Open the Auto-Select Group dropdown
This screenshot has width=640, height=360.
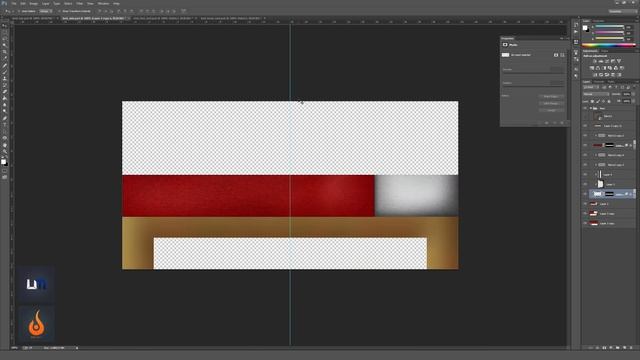(45, 11)
